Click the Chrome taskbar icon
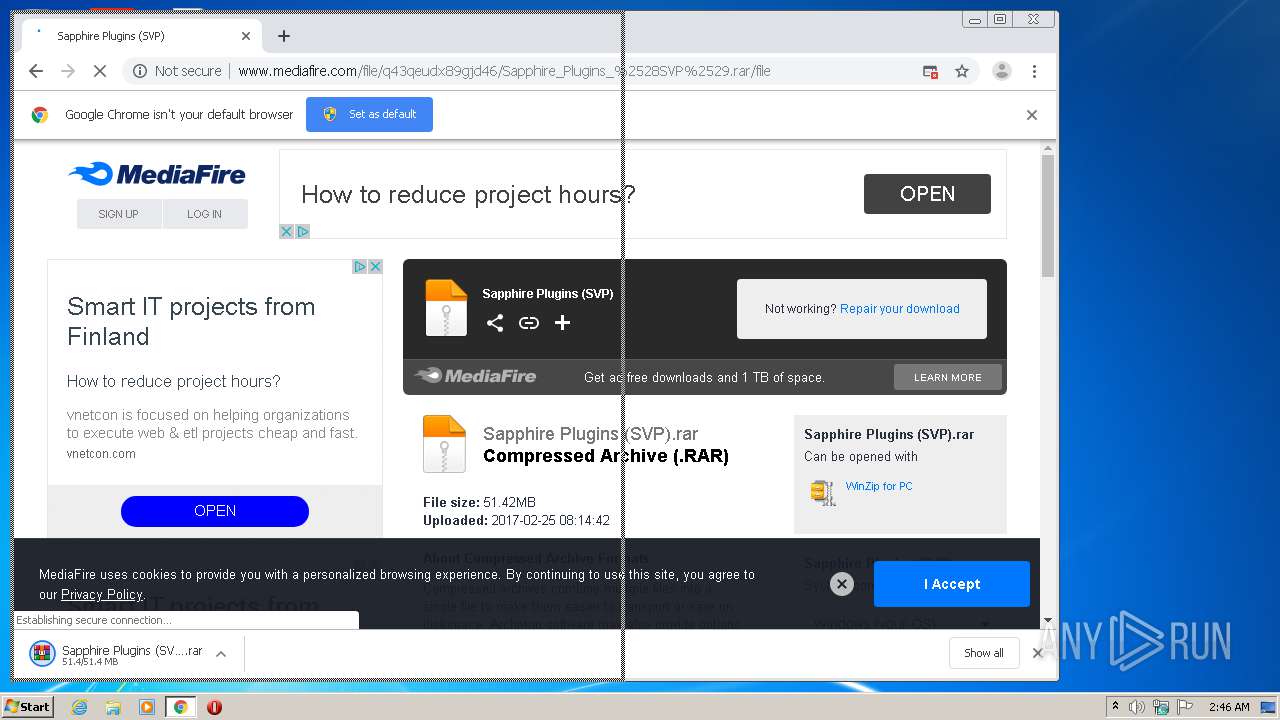The width and height of the screenshot is (1280, 720). [180, 707]
